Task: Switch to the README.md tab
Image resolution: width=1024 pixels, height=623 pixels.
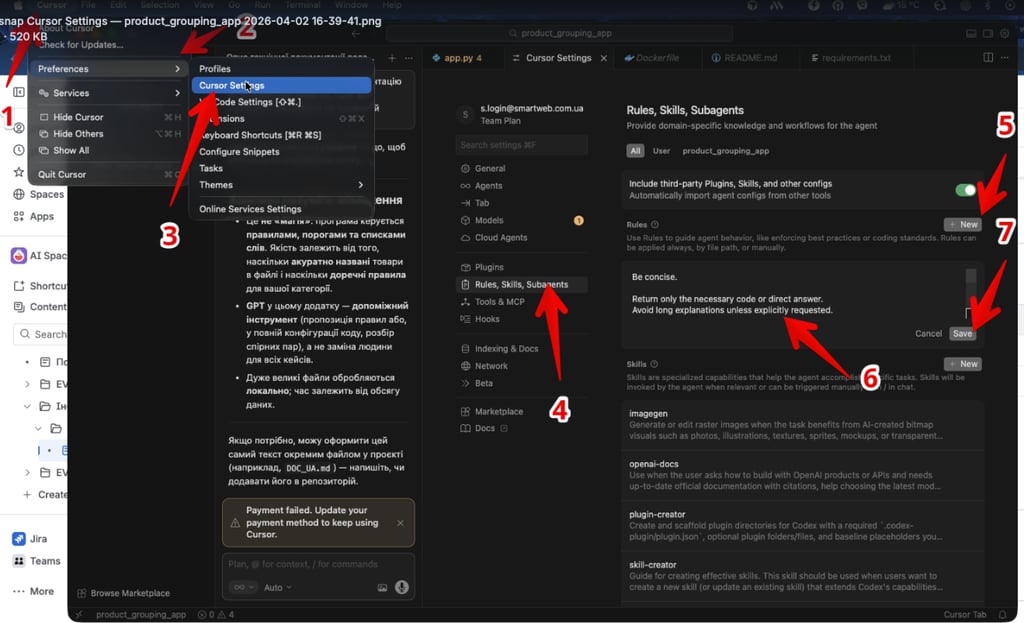Action: (x=750, y=58)
